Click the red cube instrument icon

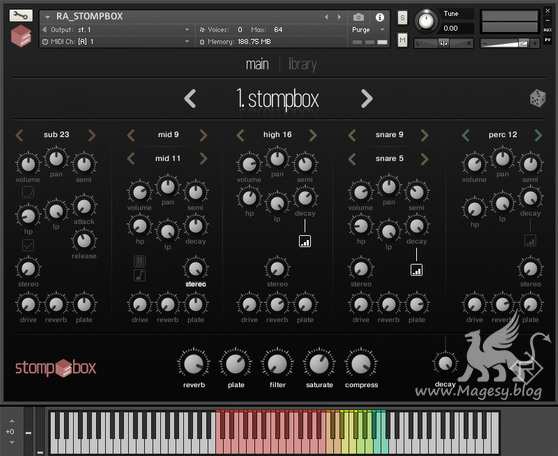21,36
